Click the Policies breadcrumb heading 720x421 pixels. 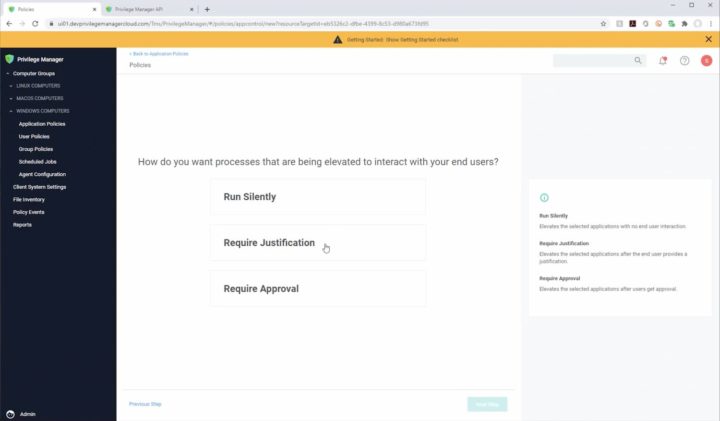coord(140,65)
